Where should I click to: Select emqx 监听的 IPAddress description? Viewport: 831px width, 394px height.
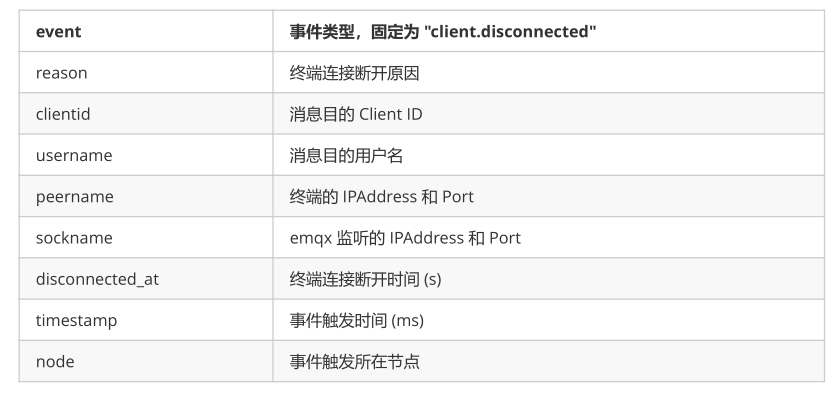(x=405, y=238)
